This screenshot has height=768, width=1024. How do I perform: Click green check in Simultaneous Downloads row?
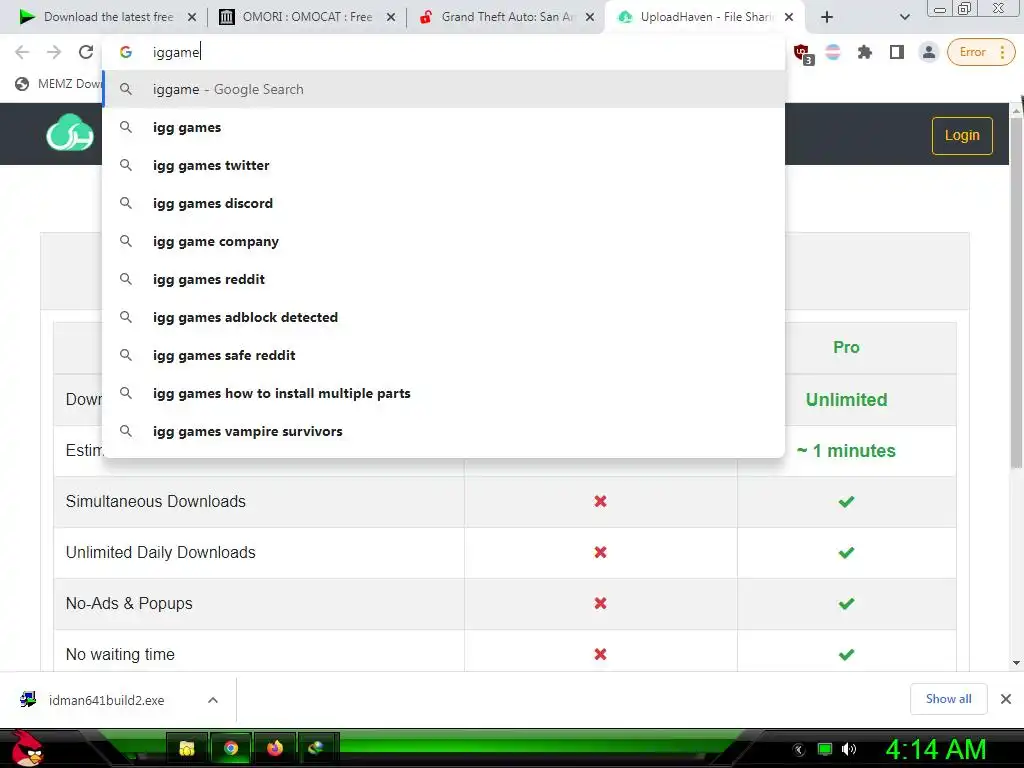click(x=846, y=502)
